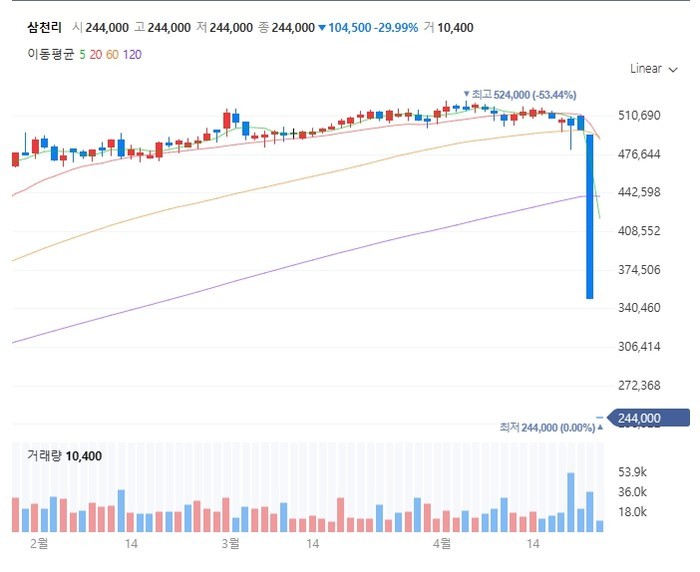Open the Linear scale dropdown

pyautogui.click(x=652, y=69)
